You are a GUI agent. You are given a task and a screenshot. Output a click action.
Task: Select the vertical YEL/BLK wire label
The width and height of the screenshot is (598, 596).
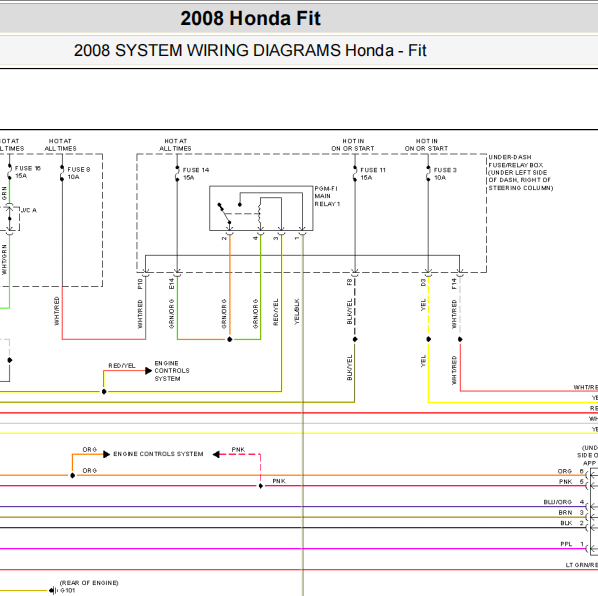[297, 312]
